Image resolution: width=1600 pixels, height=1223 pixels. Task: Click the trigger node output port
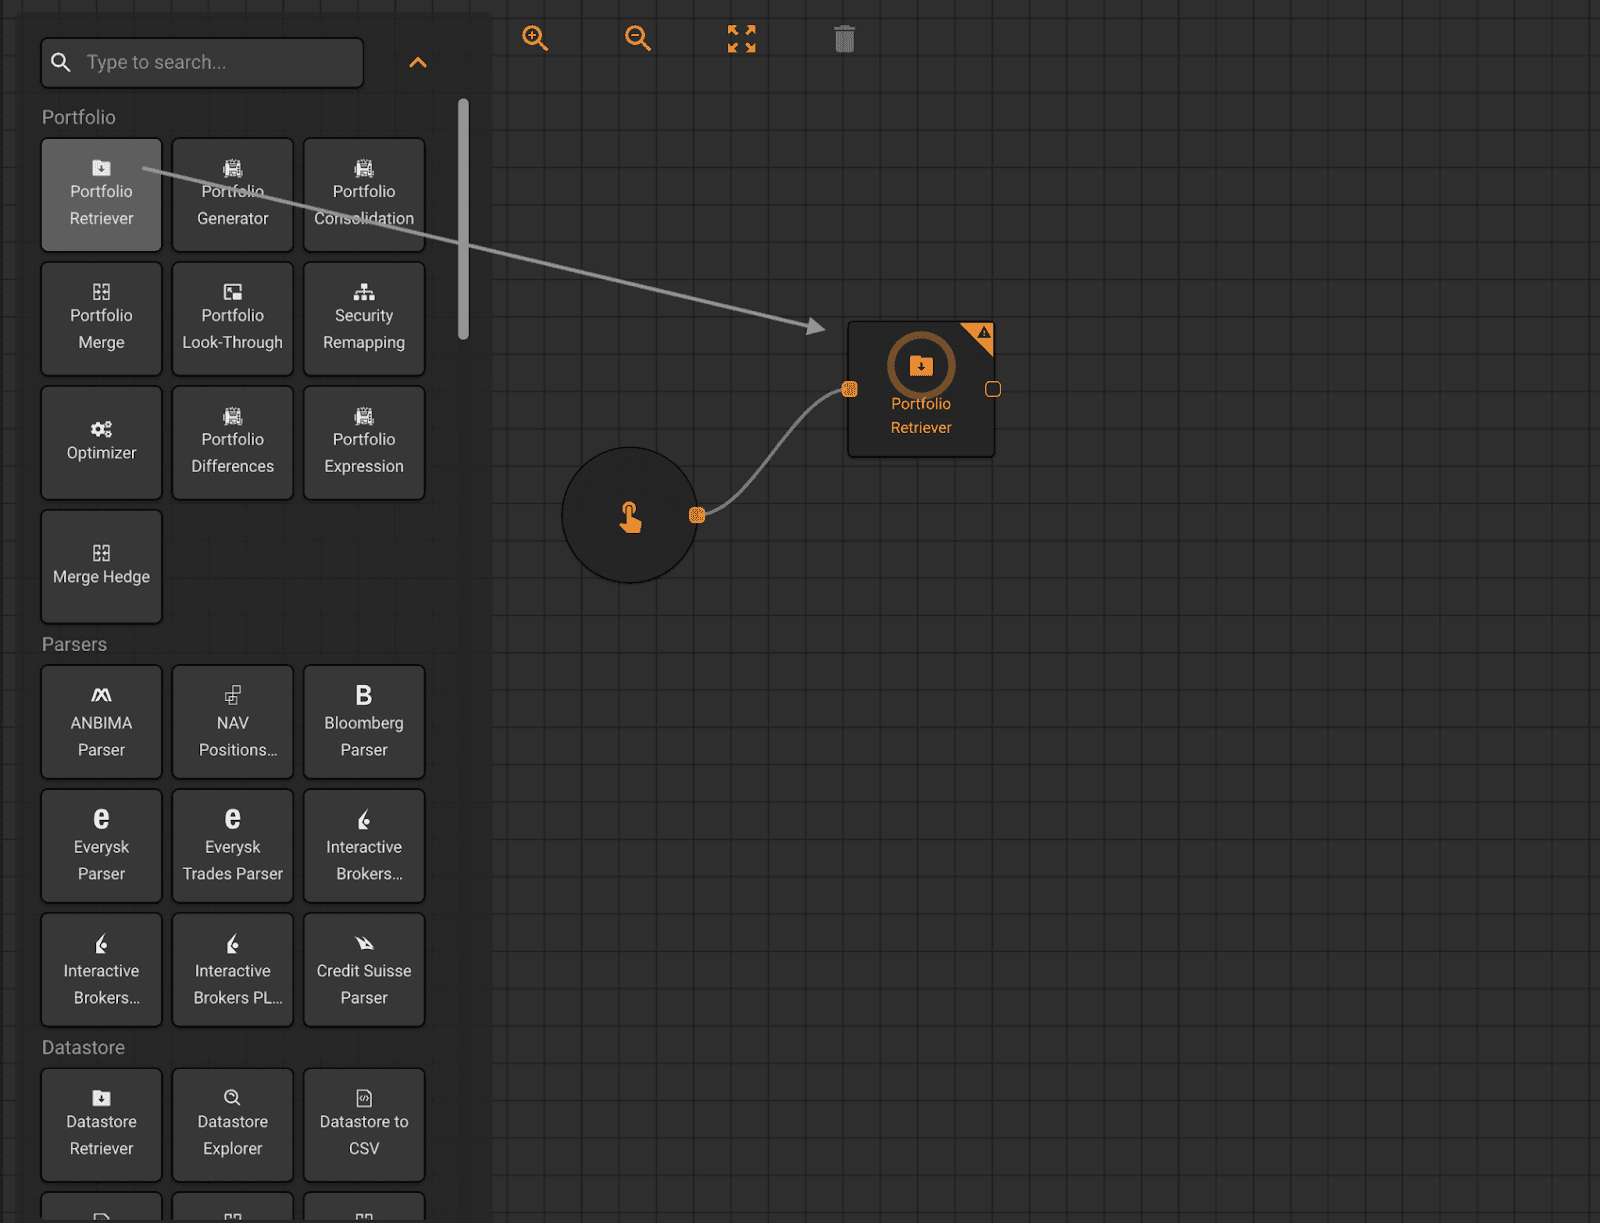[697, 515]
